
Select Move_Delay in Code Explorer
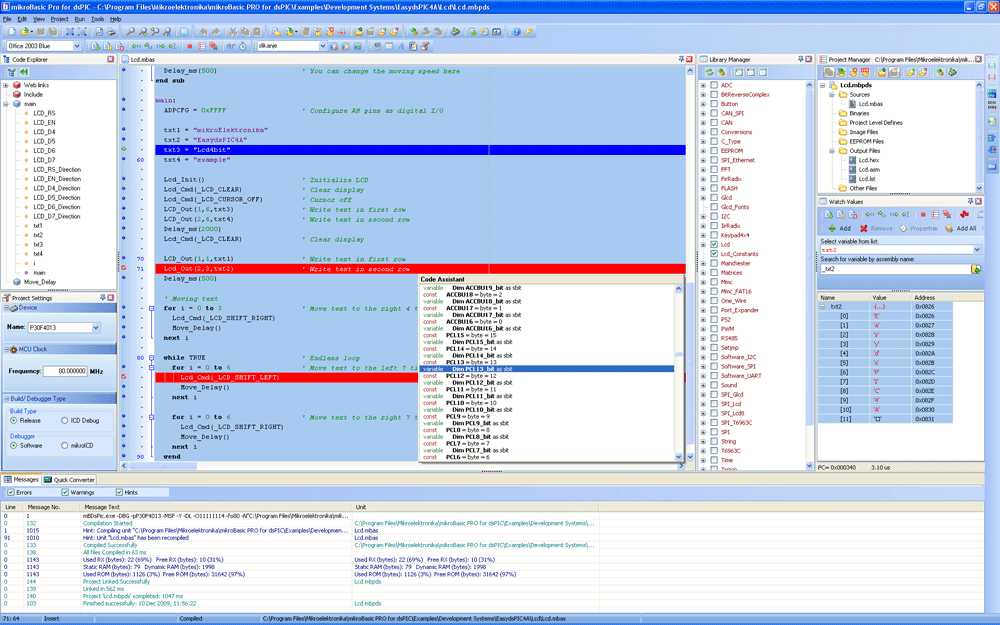point(40,282)
